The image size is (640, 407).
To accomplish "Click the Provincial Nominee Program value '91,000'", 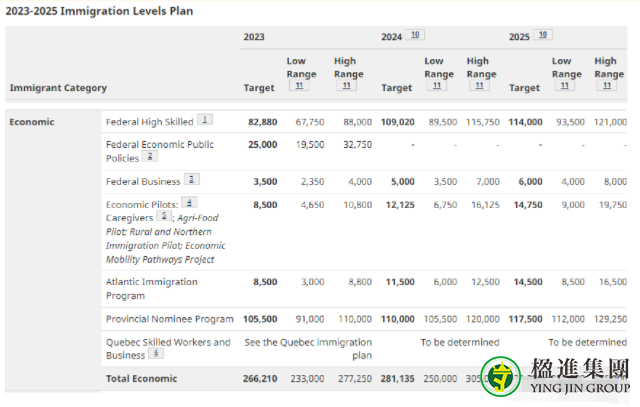I will [310, 319].
